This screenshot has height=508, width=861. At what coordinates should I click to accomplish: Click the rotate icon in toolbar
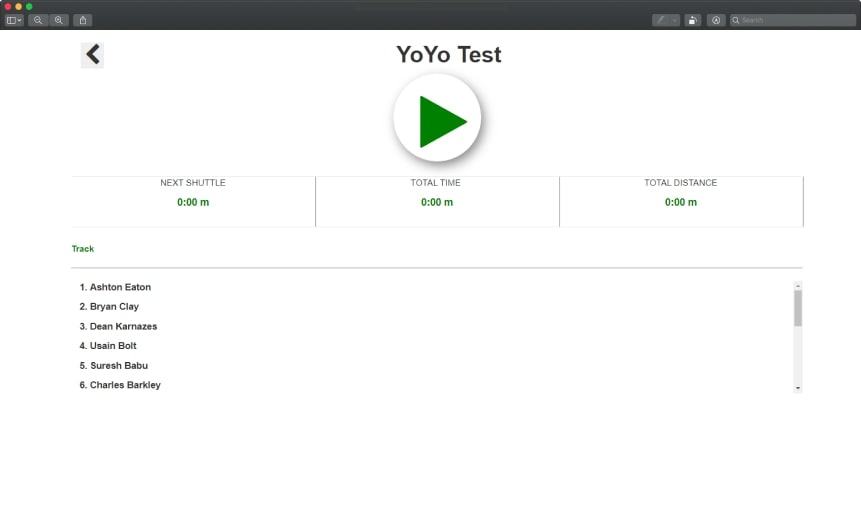692,20
